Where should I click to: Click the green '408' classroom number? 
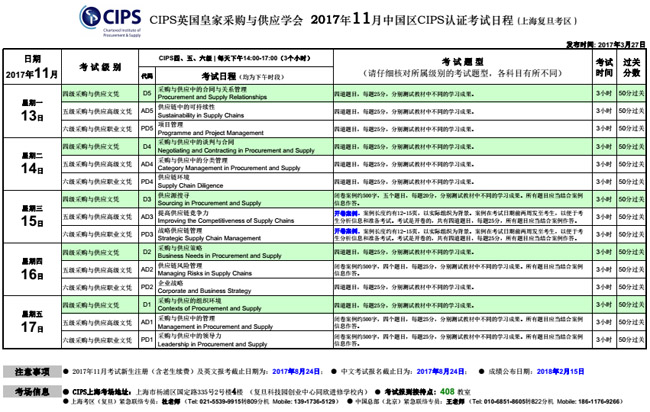click(447, 391)
